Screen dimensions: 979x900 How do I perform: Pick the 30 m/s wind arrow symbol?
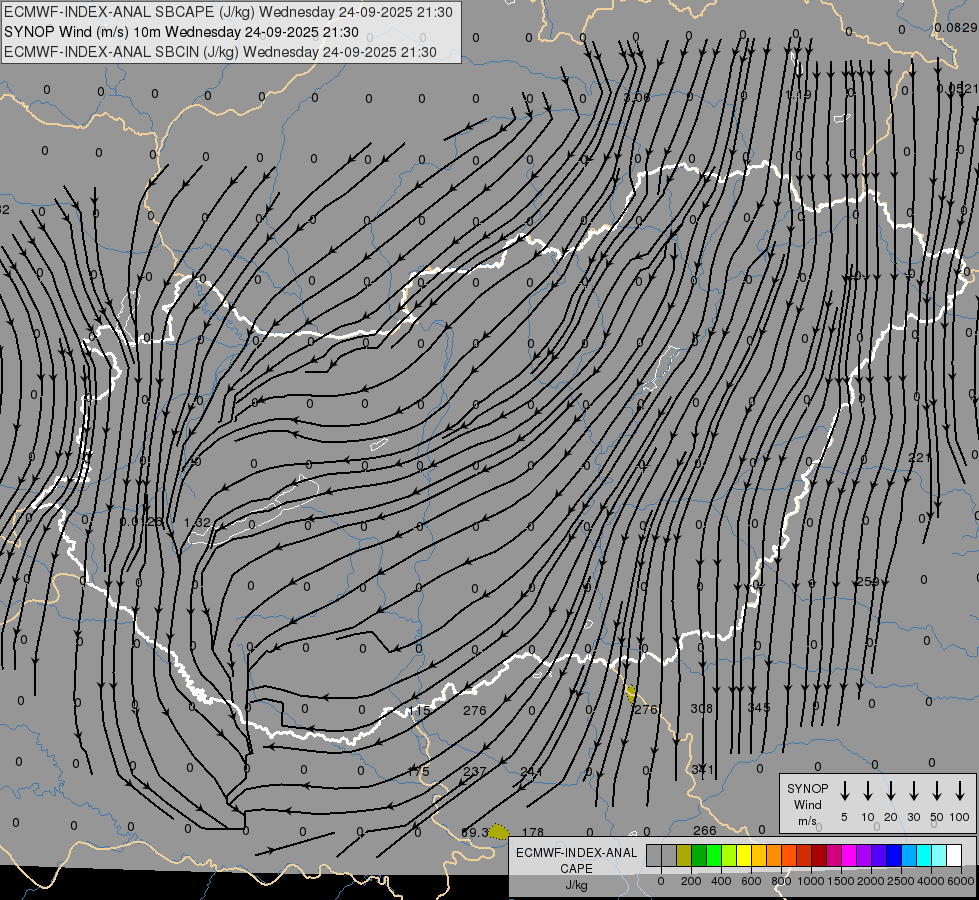coord(914,791)
